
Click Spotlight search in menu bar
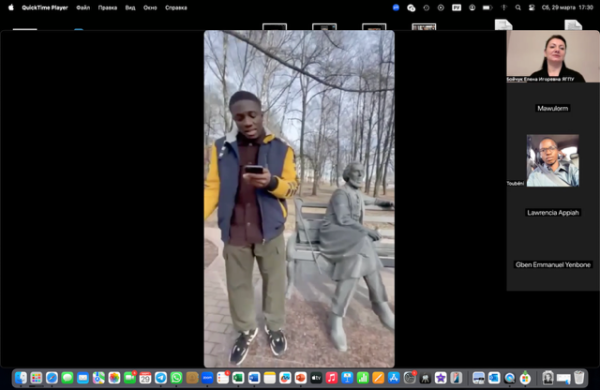[518, 8]
